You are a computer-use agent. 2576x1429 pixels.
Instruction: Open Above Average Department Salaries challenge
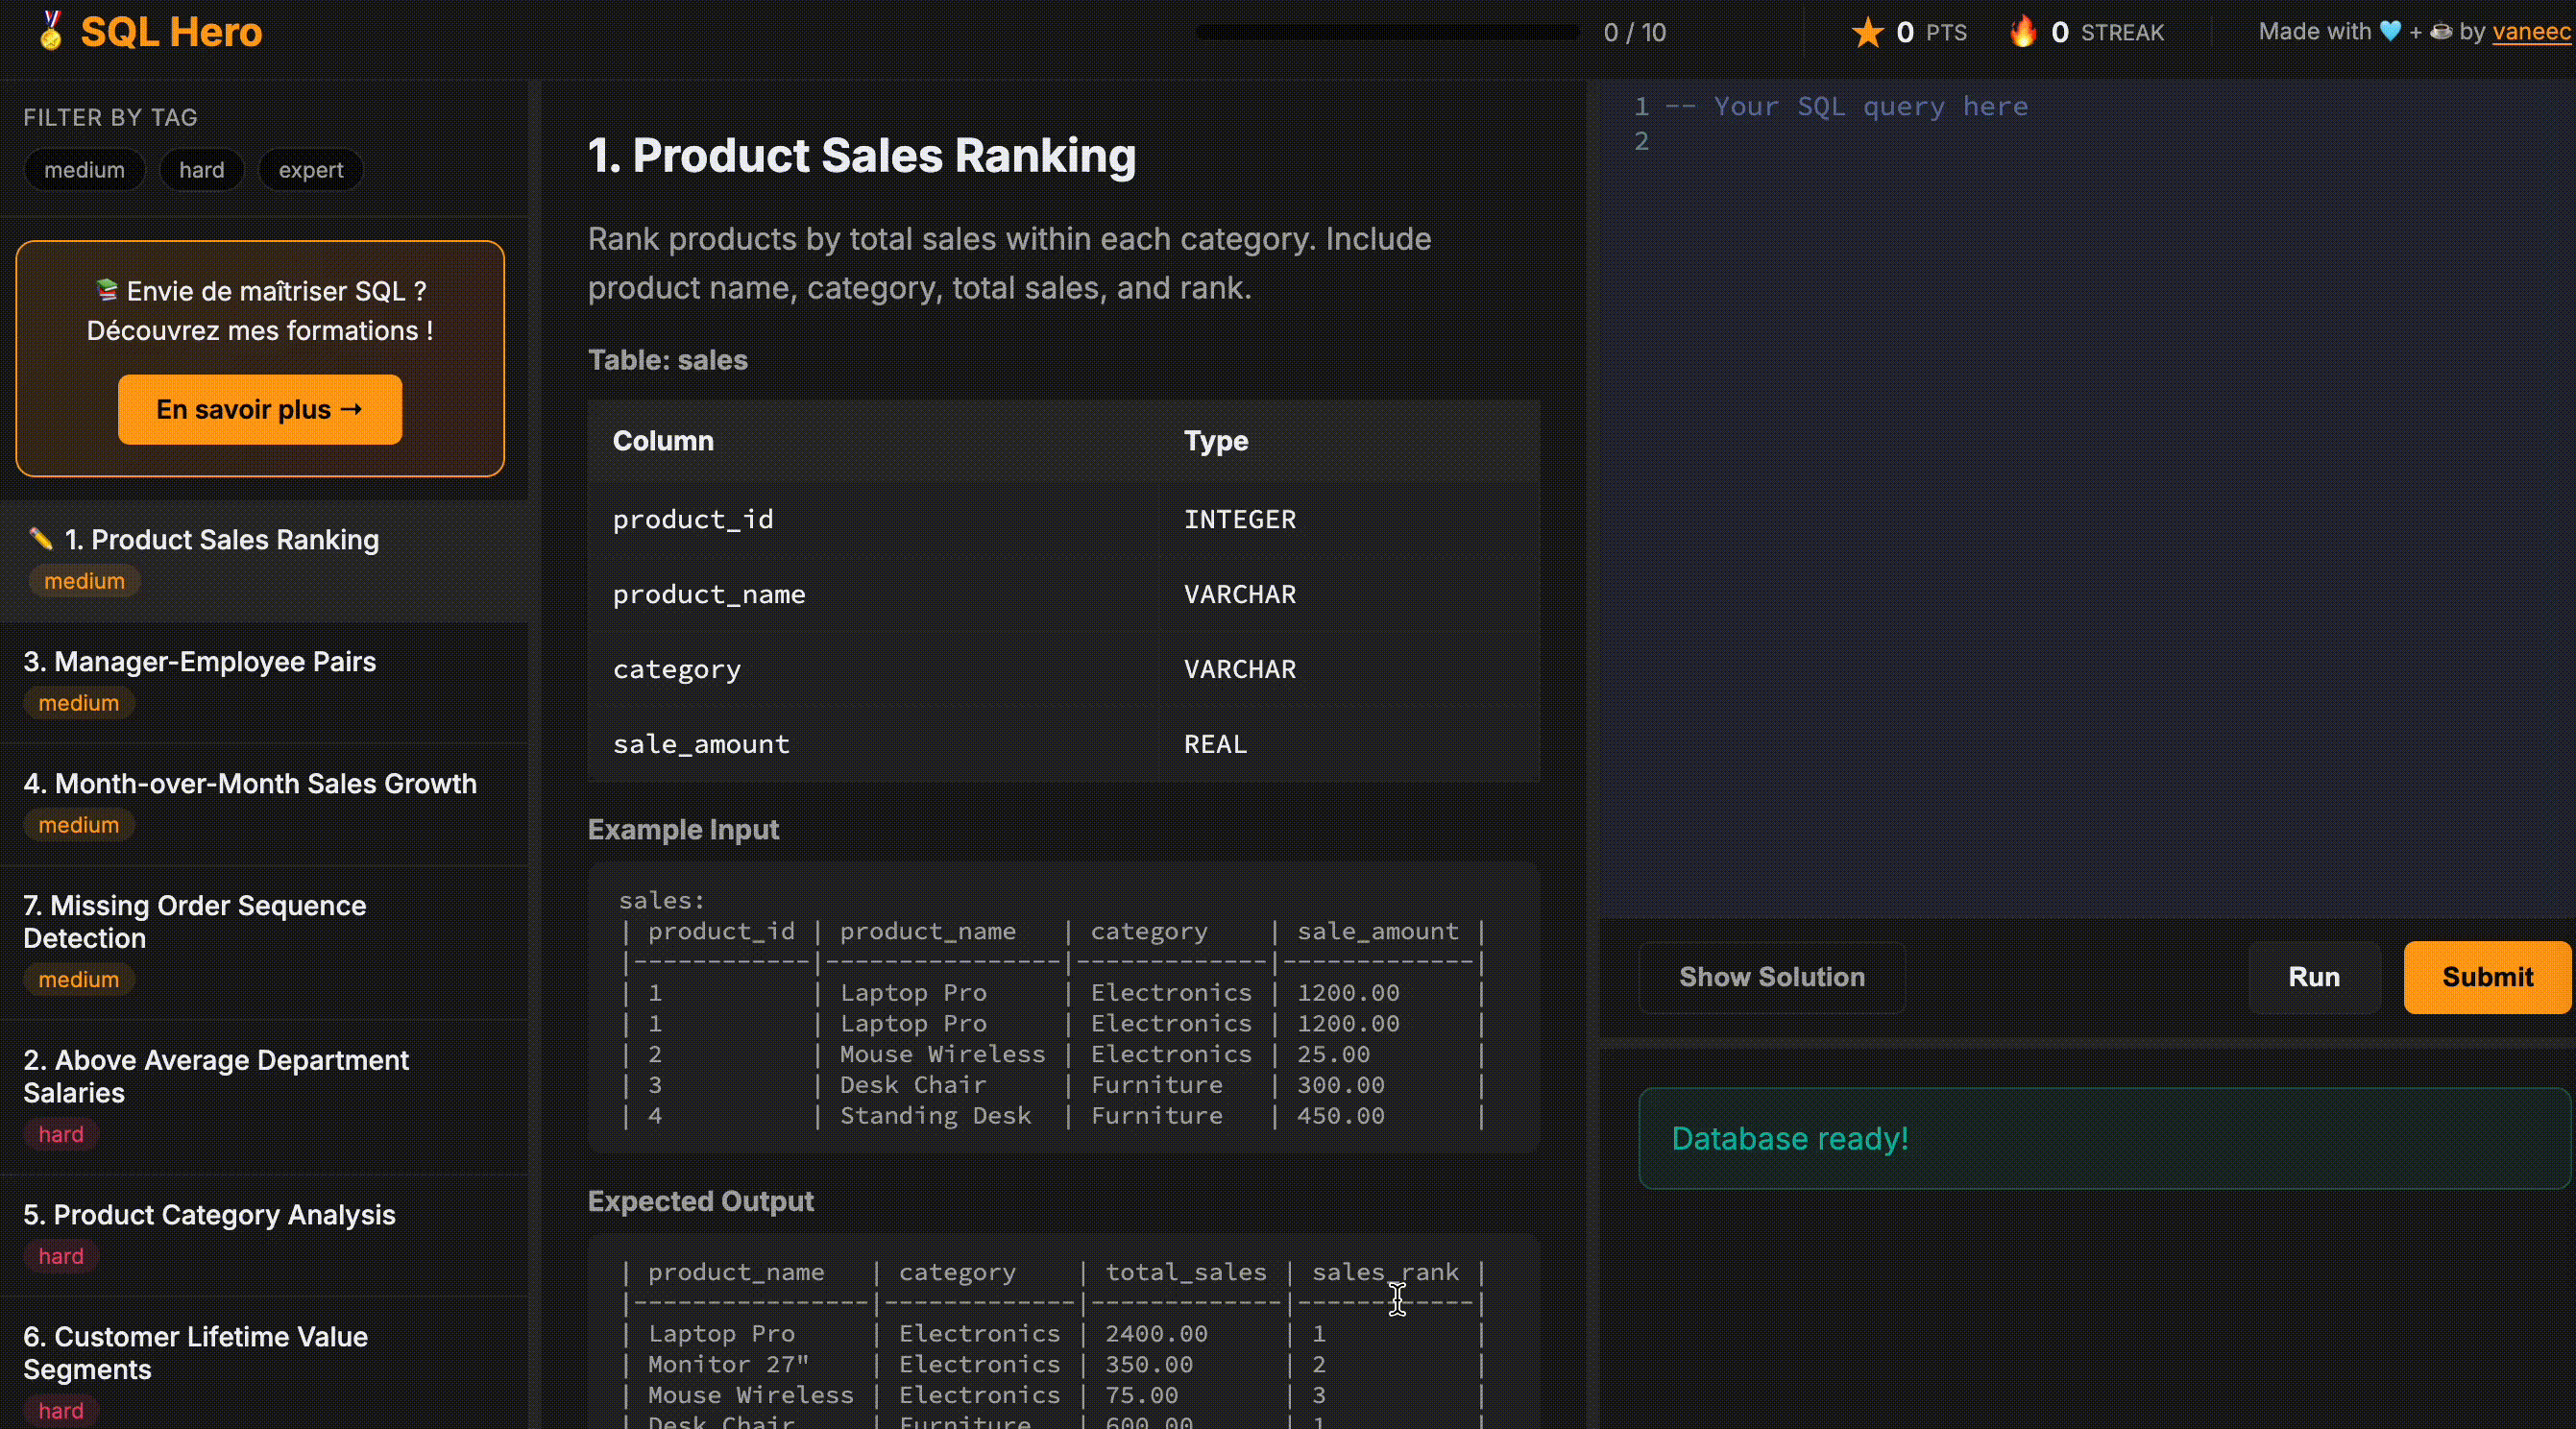pos(215,1075)
